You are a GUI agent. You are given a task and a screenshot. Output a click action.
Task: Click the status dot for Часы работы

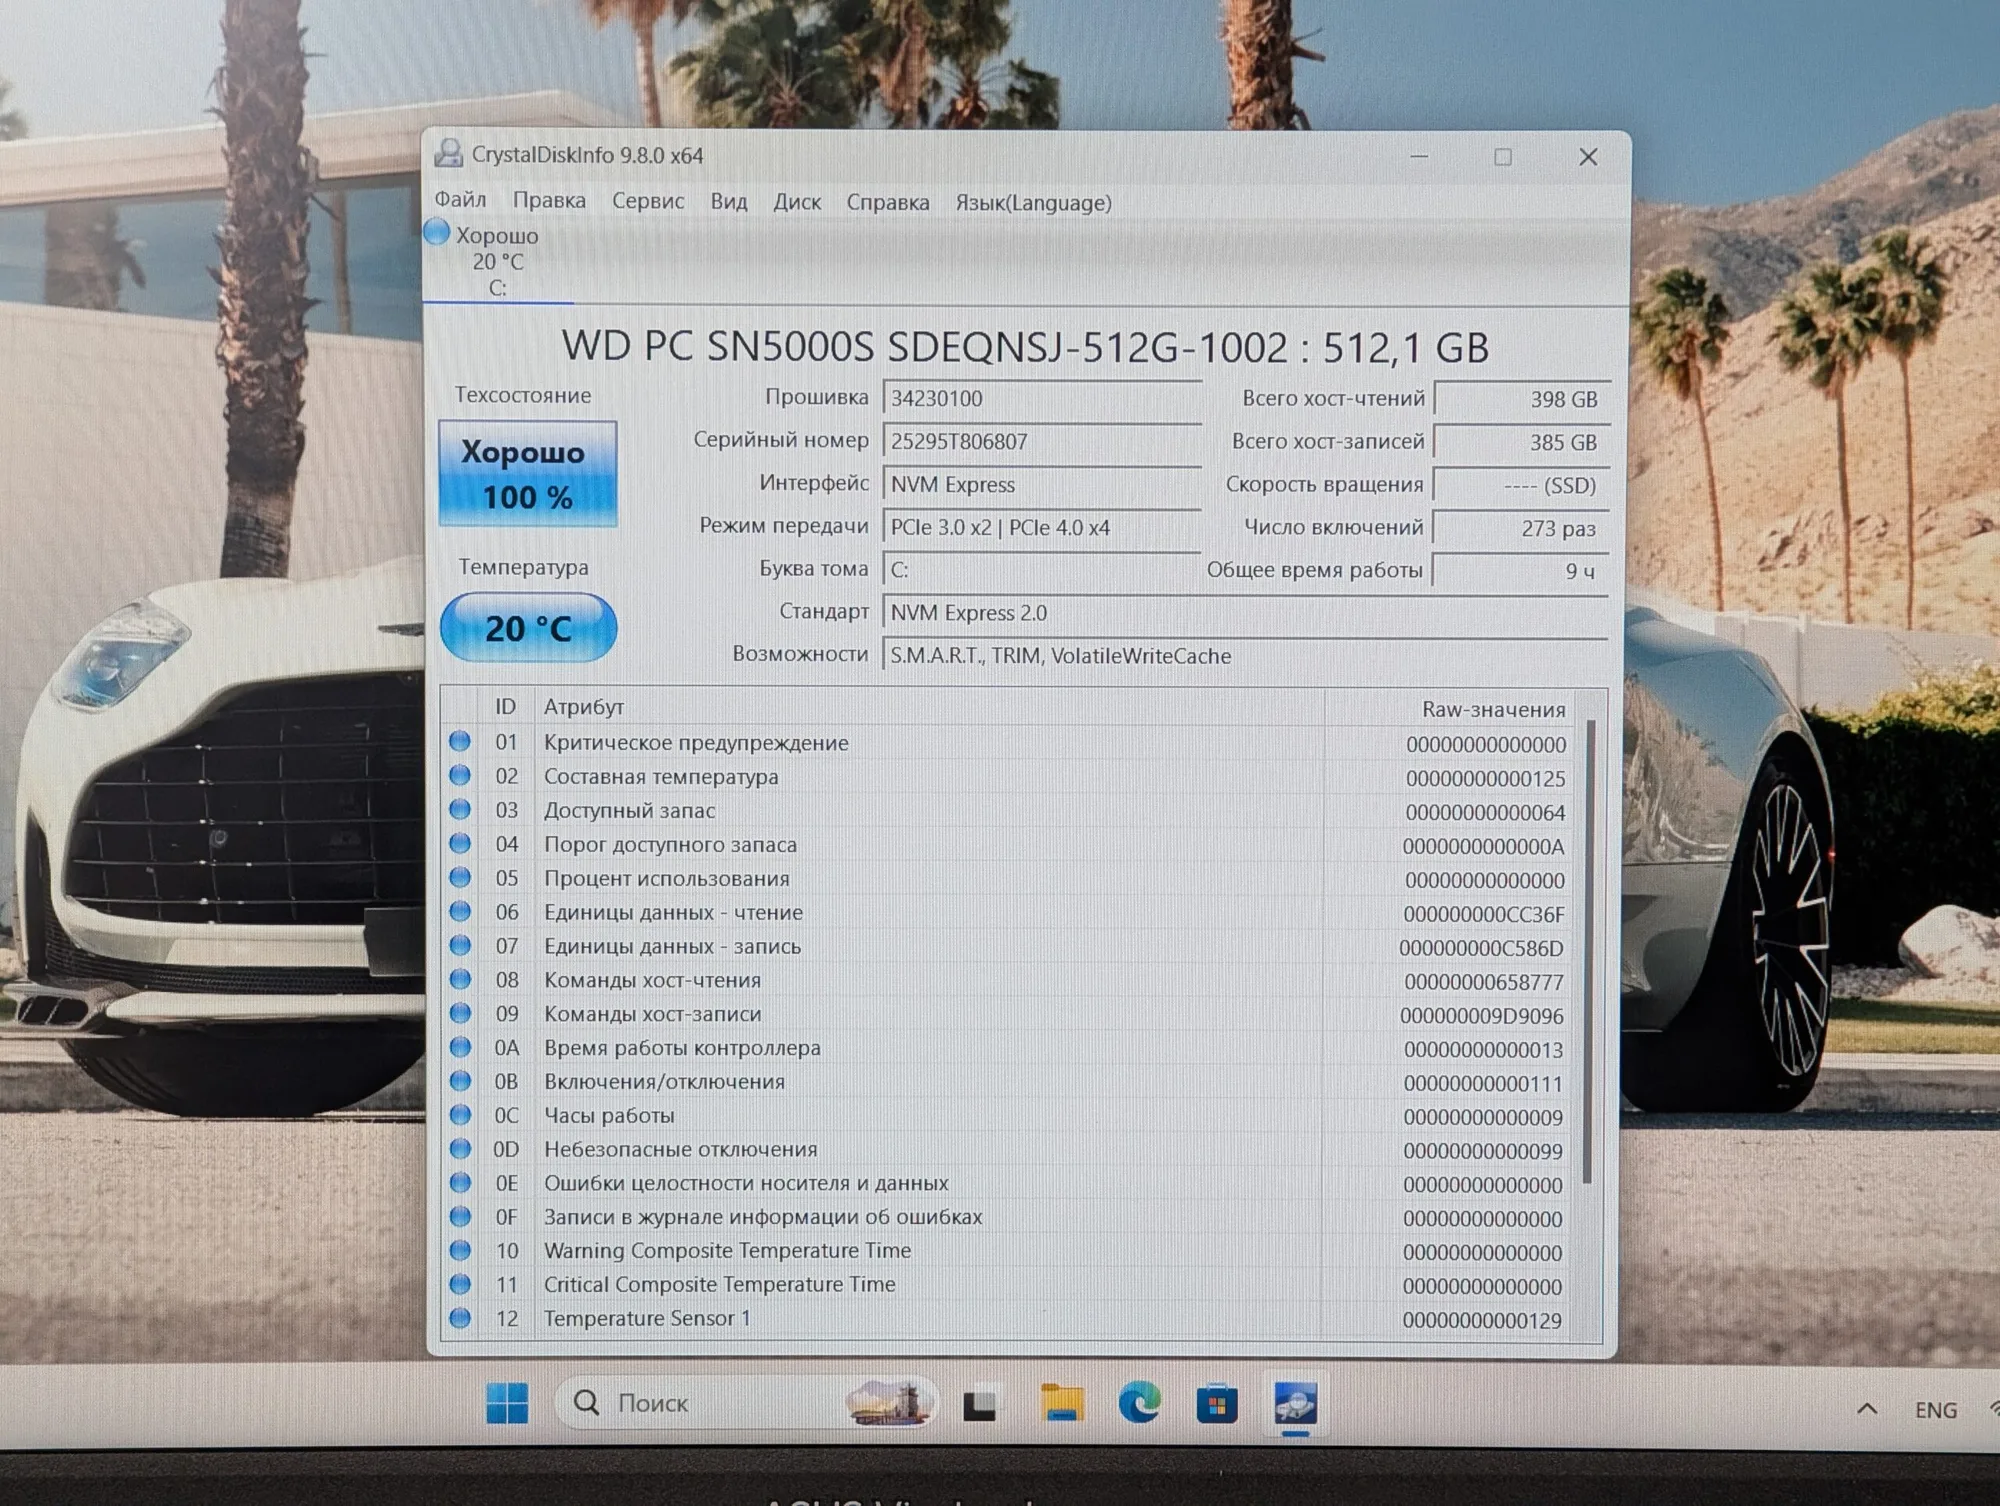click(x=460, y=1114)
